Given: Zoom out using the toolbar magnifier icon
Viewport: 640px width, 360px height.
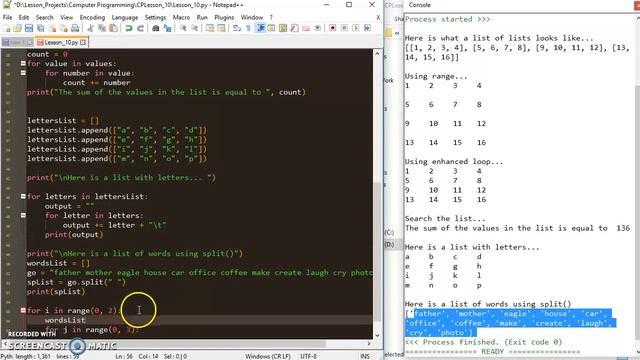Looking at the screenshot, I should (x=194, y=28).
